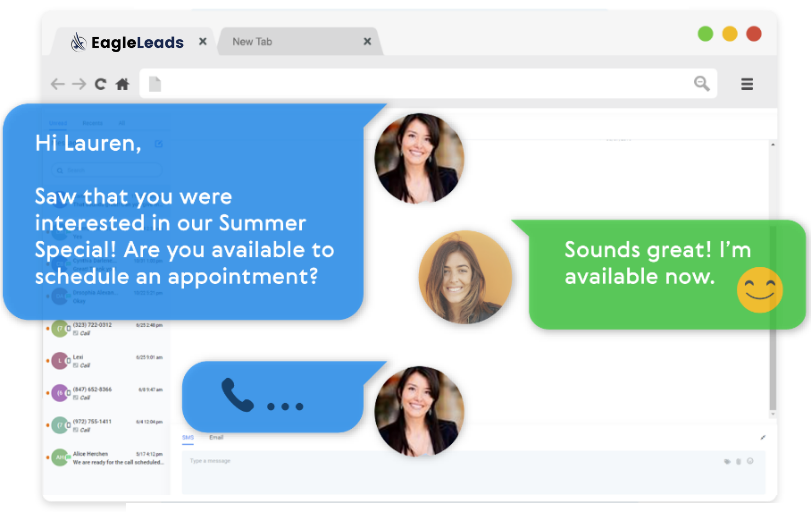The image size is (811, 513).
Task: Reload the page with refresh icon
Action: pyautogui.click(x=100, y=84)
